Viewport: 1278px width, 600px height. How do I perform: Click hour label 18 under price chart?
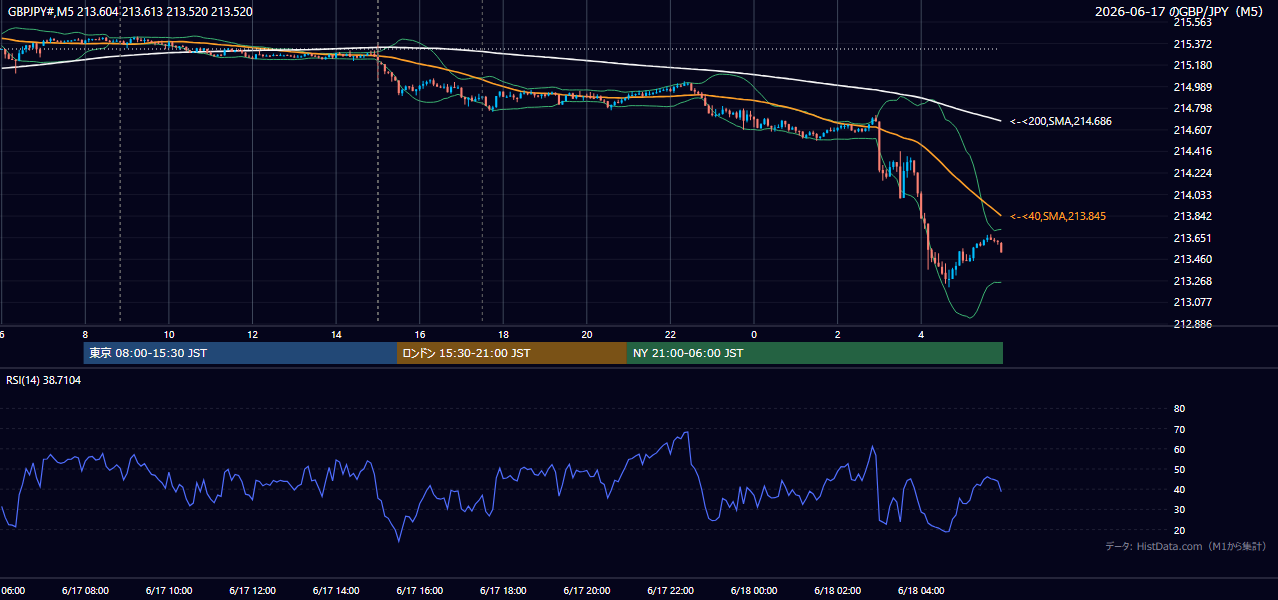coord(503,335)
